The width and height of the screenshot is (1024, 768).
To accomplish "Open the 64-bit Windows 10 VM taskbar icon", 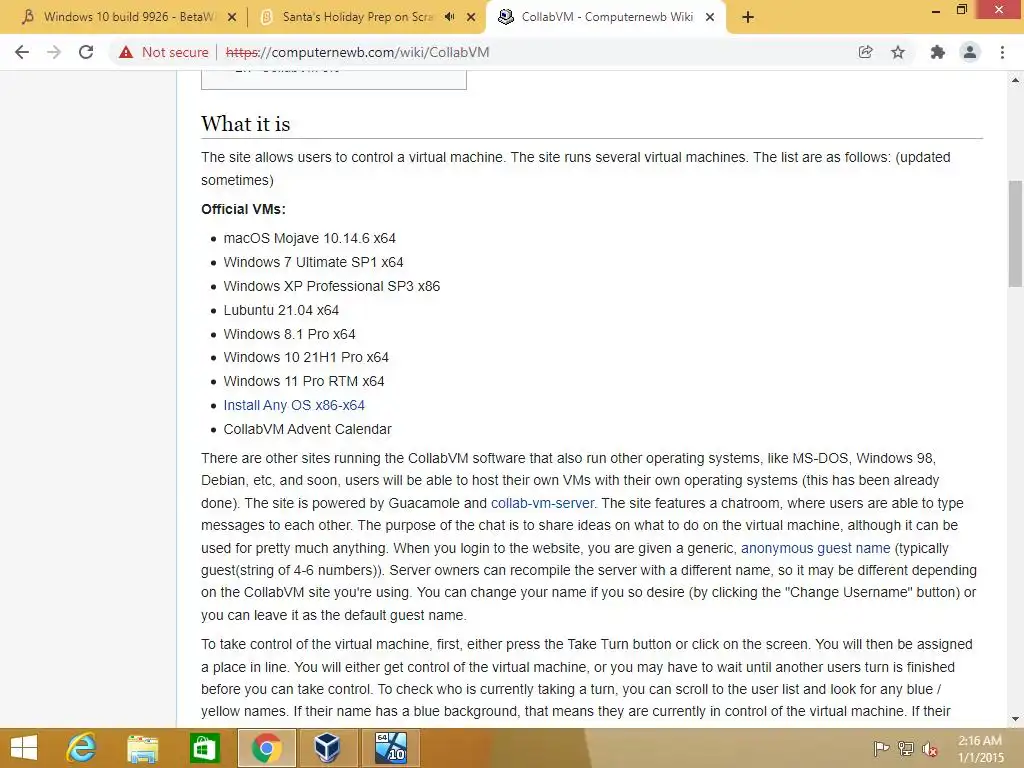I will coord(390,748).
